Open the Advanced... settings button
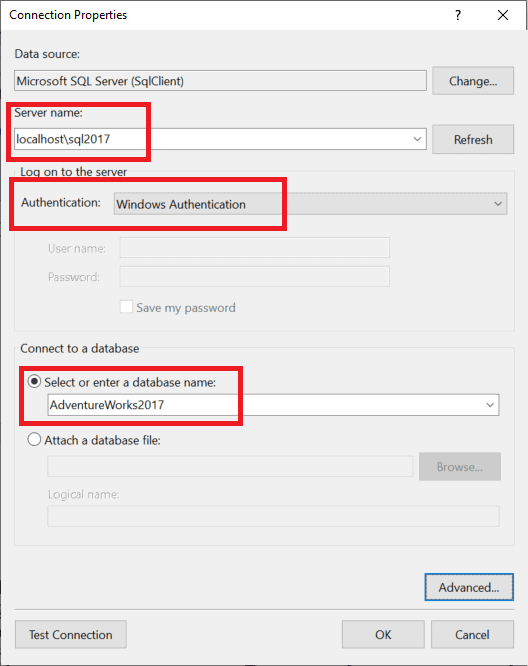 tap(469, 587)
